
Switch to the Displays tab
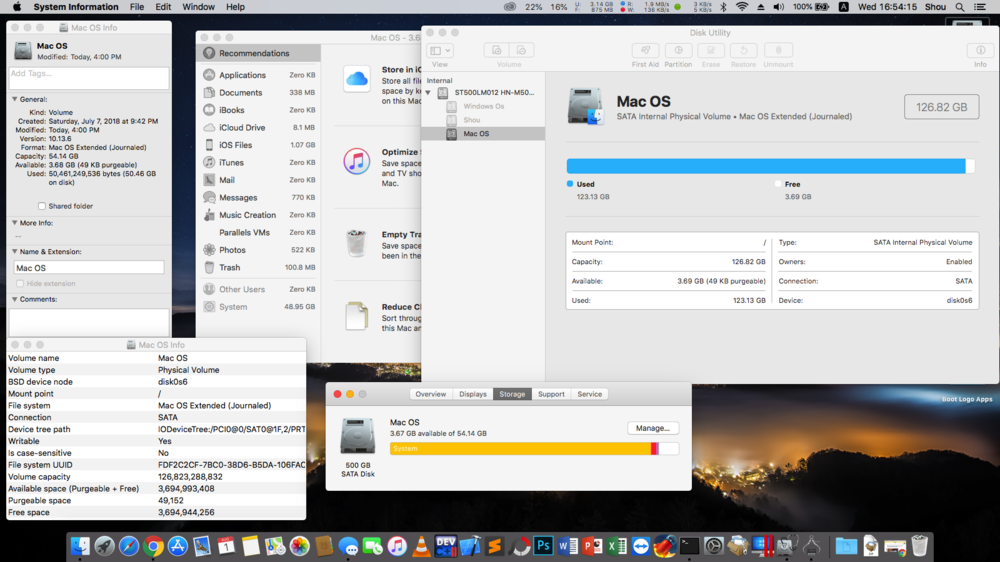pos(473,394)
